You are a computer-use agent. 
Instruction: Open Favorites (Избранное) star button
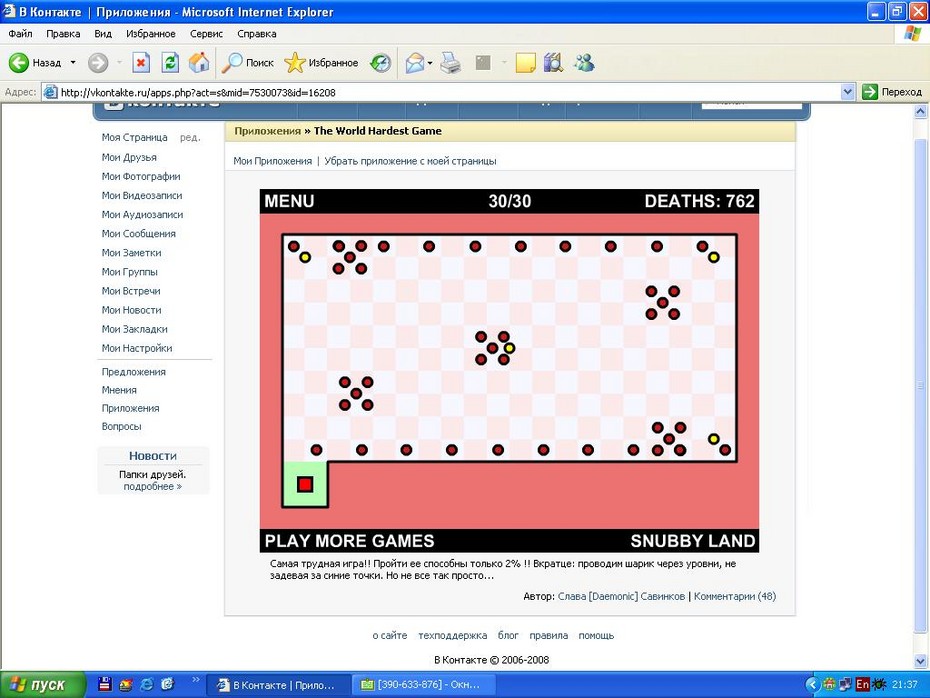[321, 62]
